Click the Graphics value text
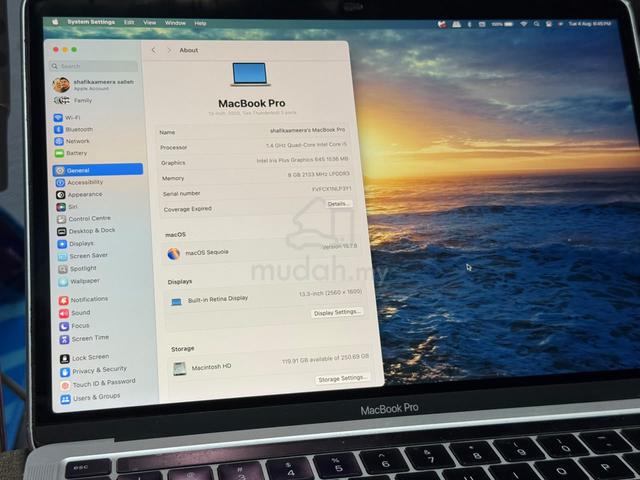 (x=302, y=160)
